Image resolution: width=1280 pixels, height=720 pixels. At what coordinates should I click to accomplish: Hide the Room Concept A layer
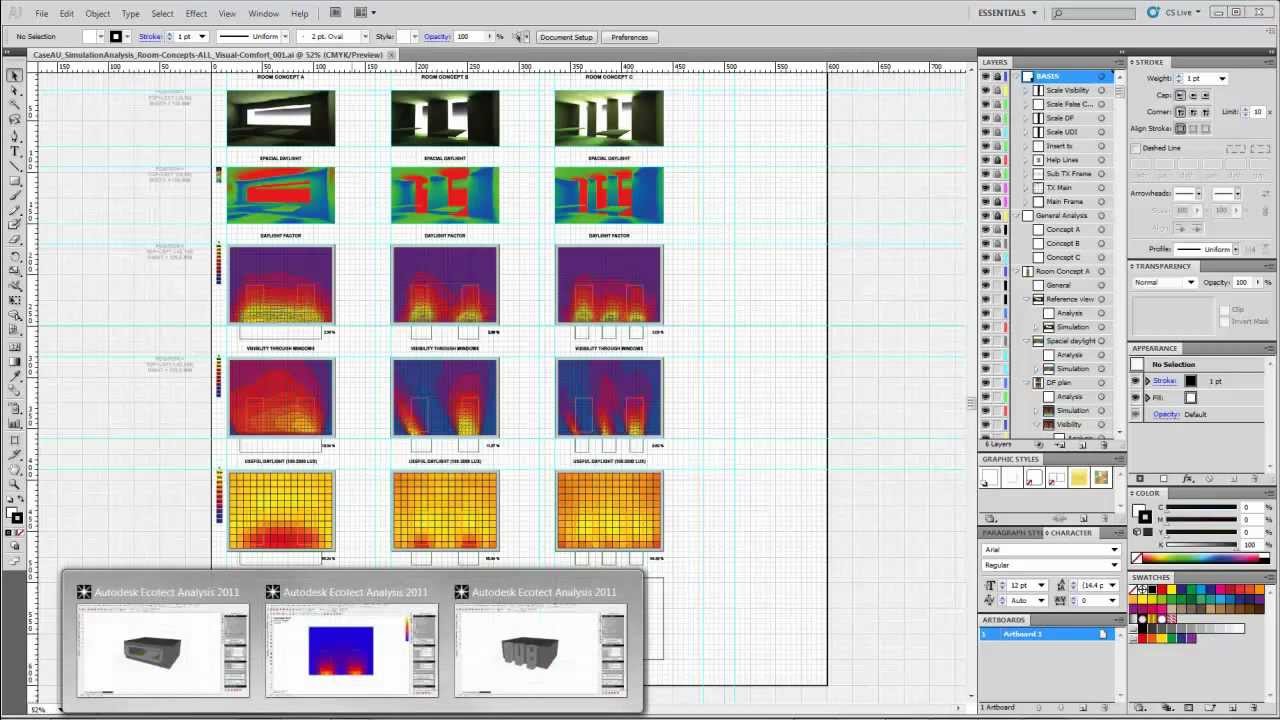(x=985, y=272)
